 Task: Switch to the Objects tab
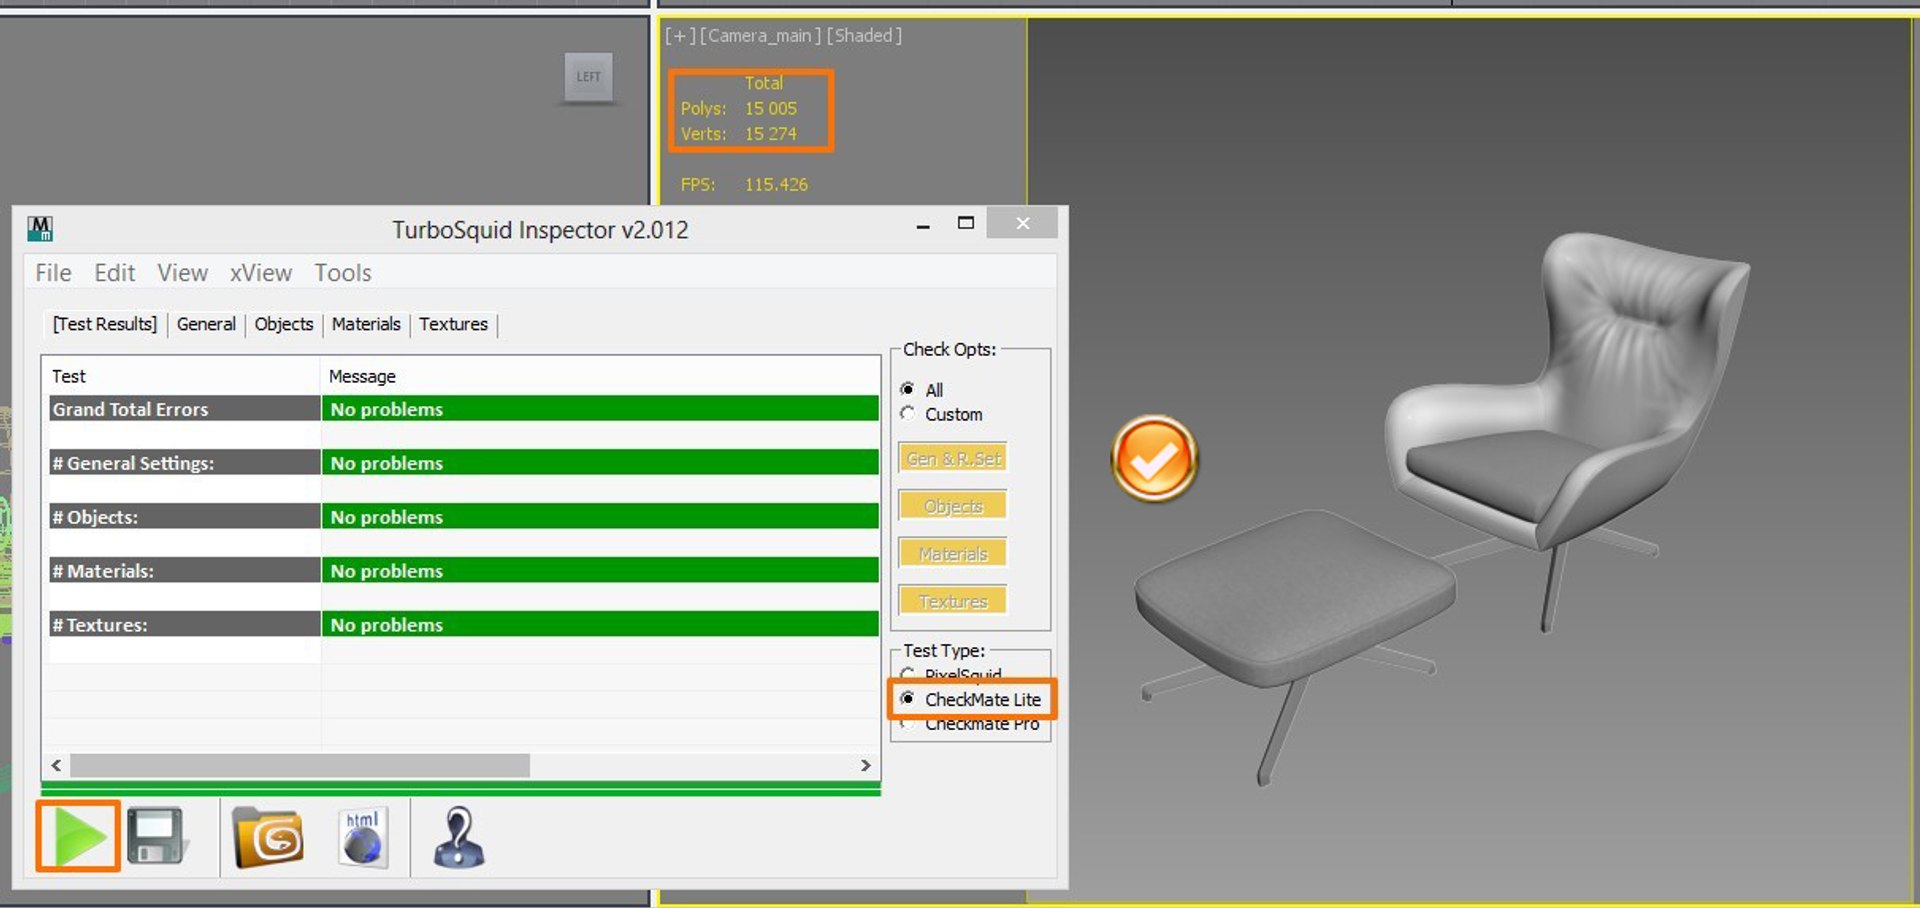pyautogui.click(x=284, y=324)
